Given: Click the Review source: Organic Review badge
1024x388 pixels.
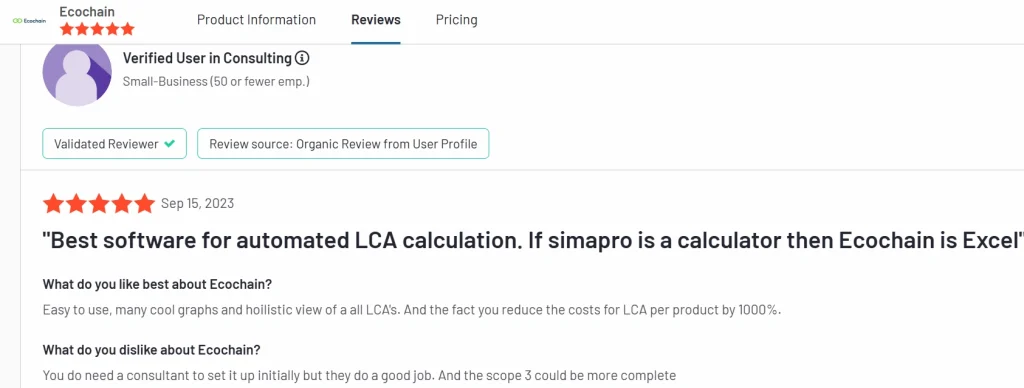Looking at the screenshot, I should 343,144.
